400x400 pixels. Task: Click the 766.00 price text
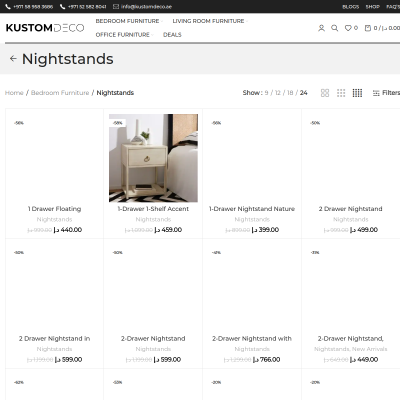tap(267, 360)
